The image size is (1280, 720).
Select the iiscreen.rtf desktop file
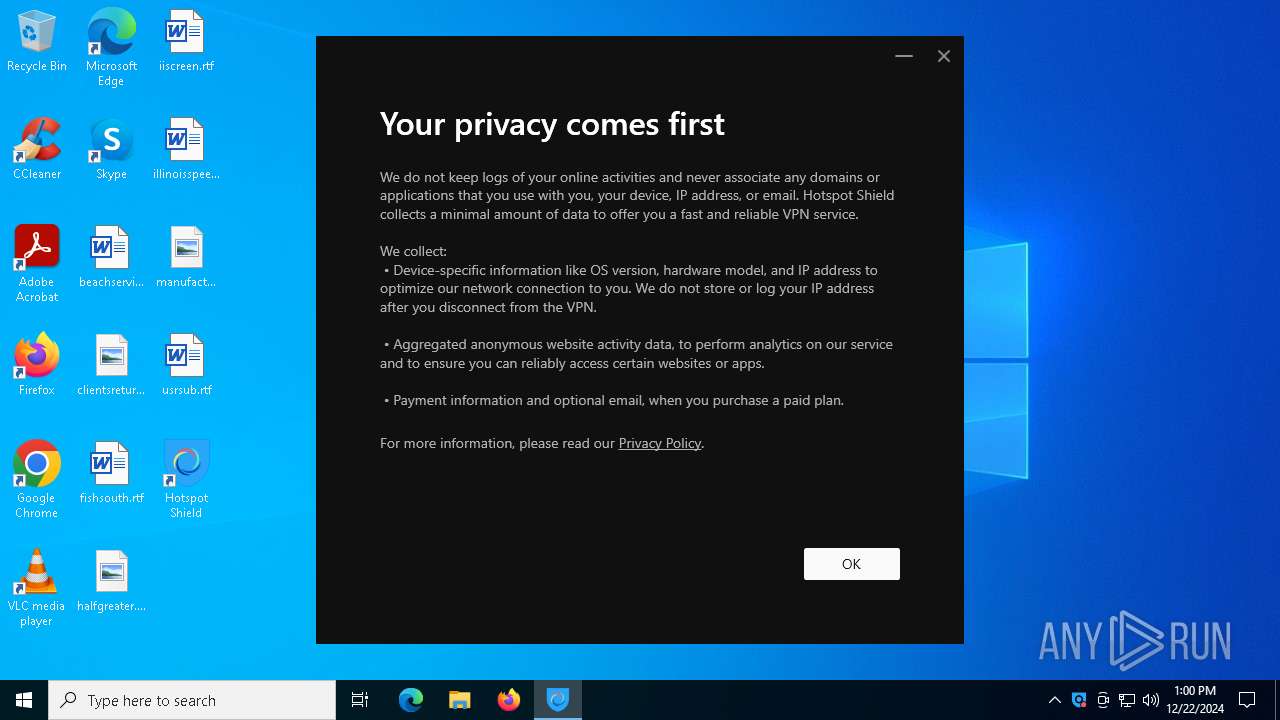186,42
